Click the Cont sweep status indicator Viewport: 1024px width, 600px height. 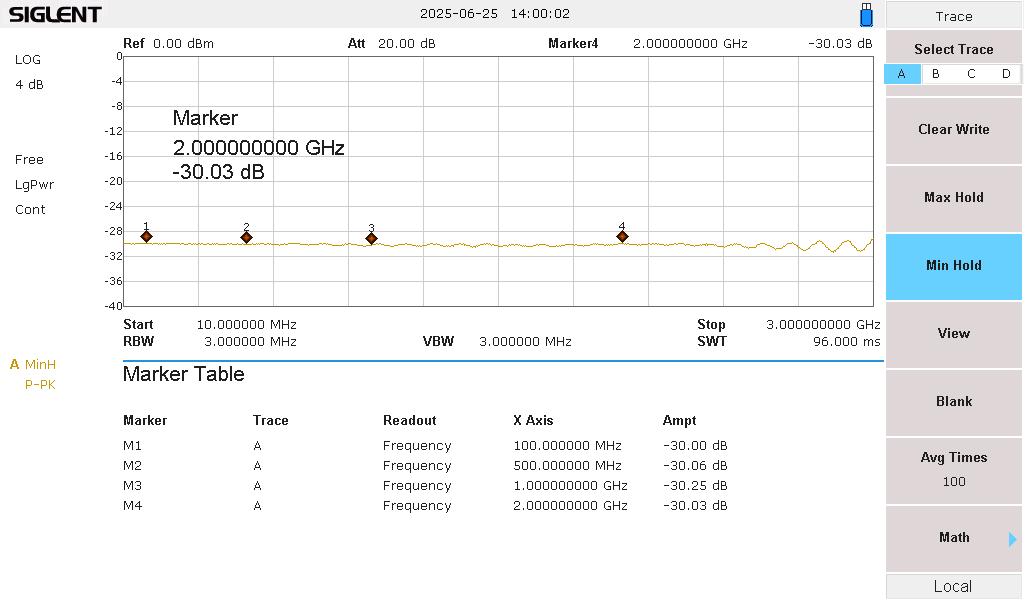pyautogui.click(x=30, y=210)
